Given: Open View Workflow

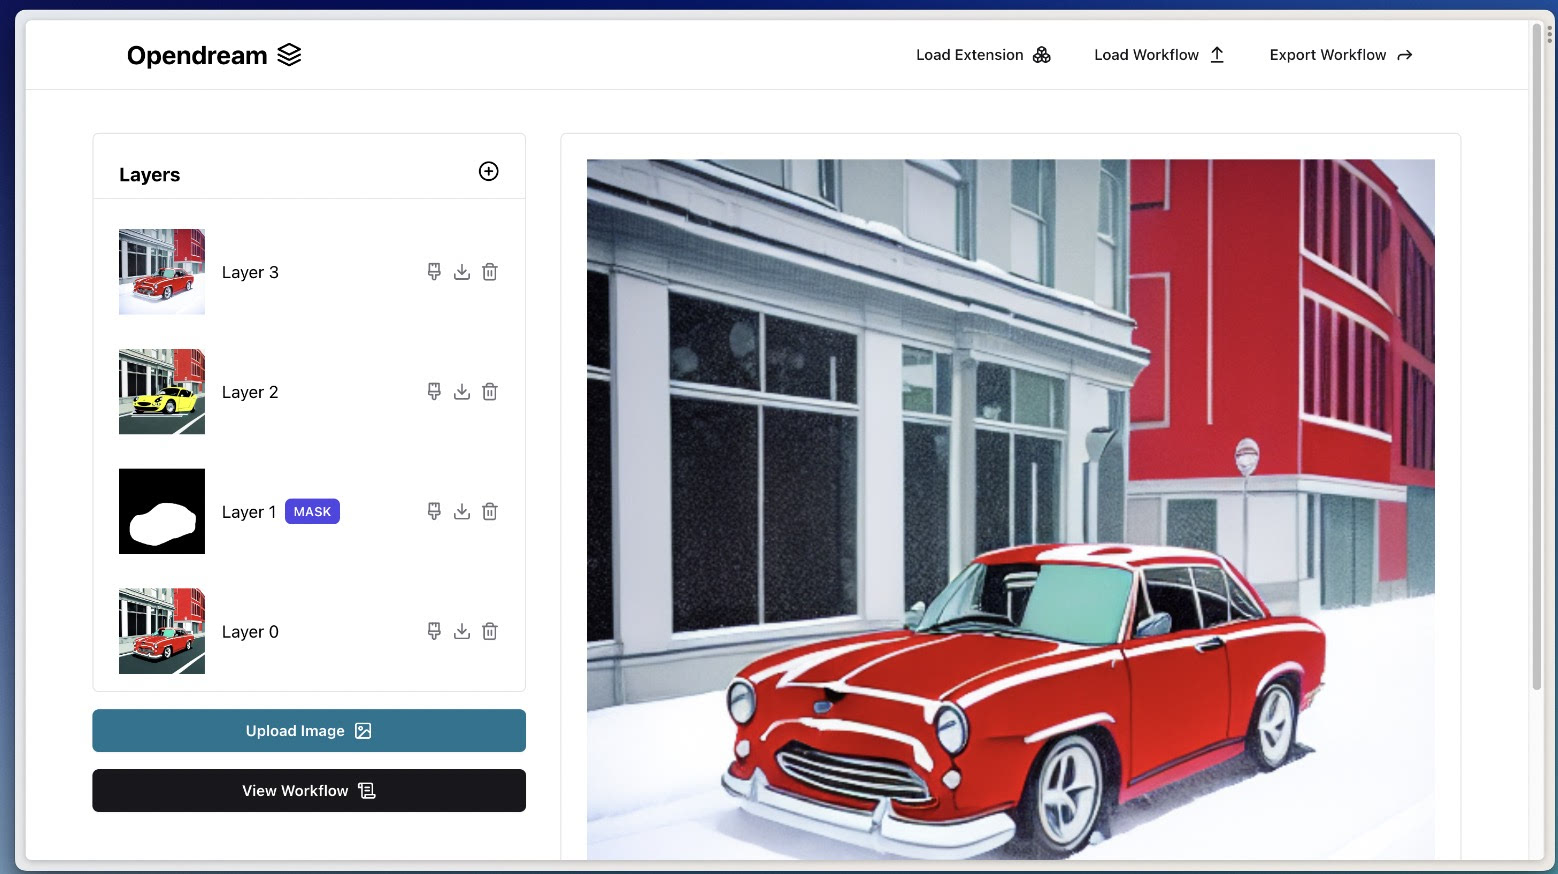Looking at the screenshot, I should (309, 791).
